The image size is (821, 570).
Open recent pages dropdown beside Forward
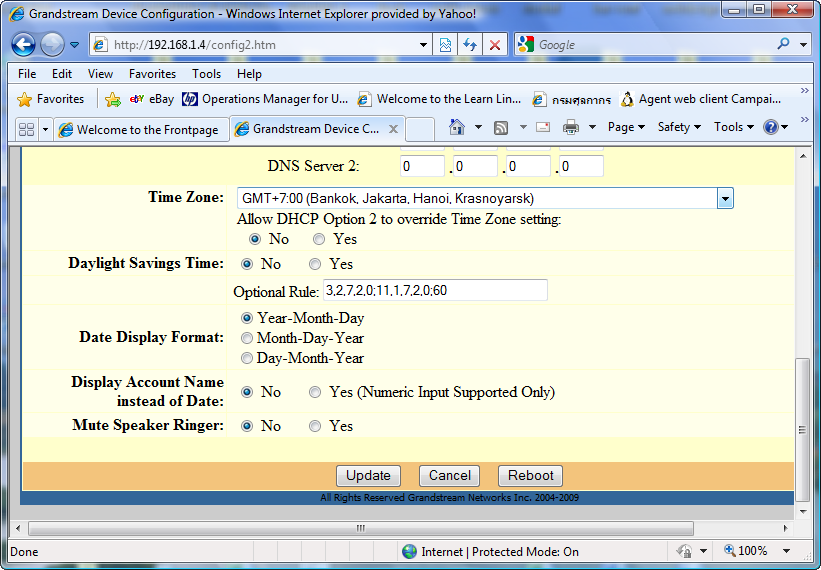click(x=74, y=45)
